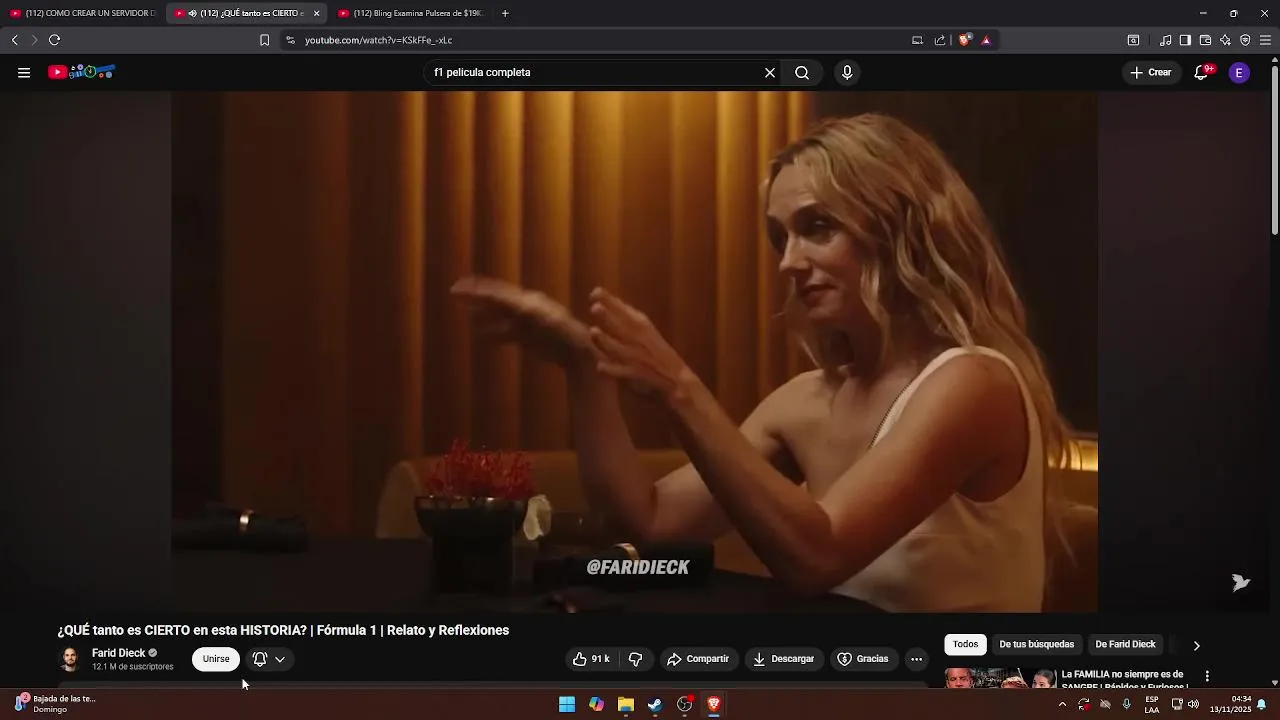Open the weather widget on taskbar
The width and height of the screenshot is (1280, 720).
click(x=56, y=704)
